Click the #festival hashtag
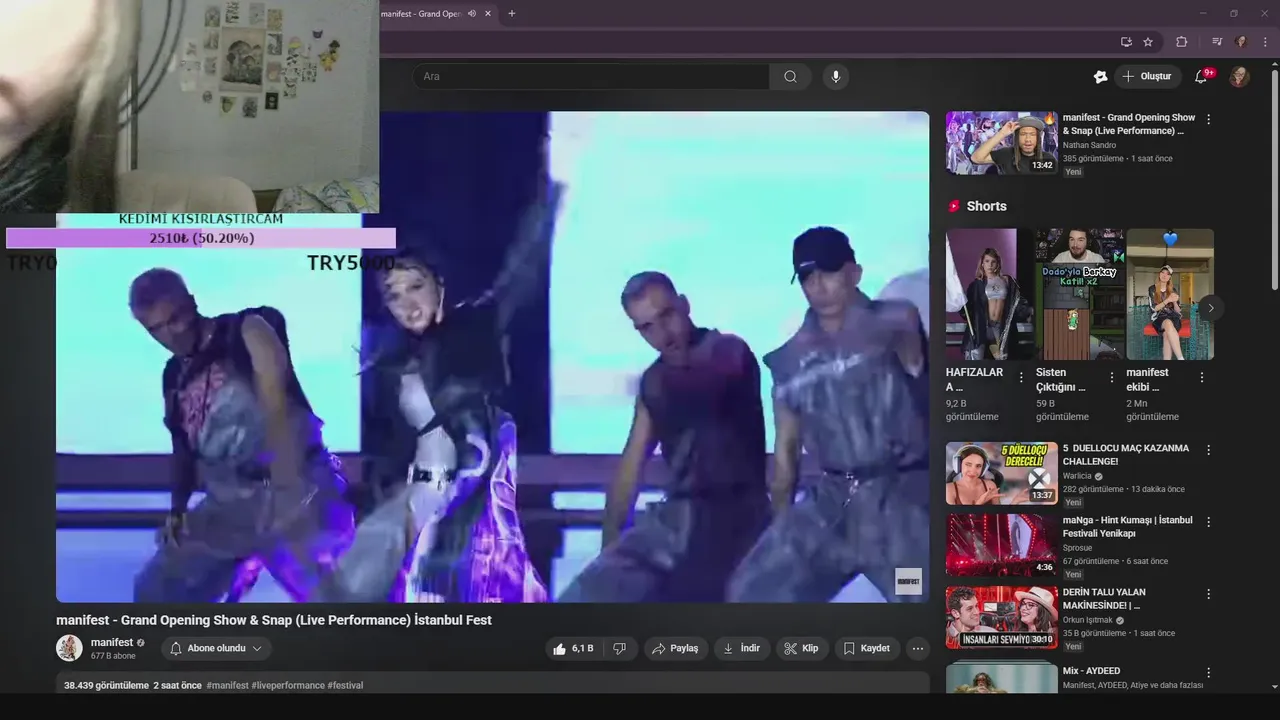The image size is (1280, 720). click(345, 685)
